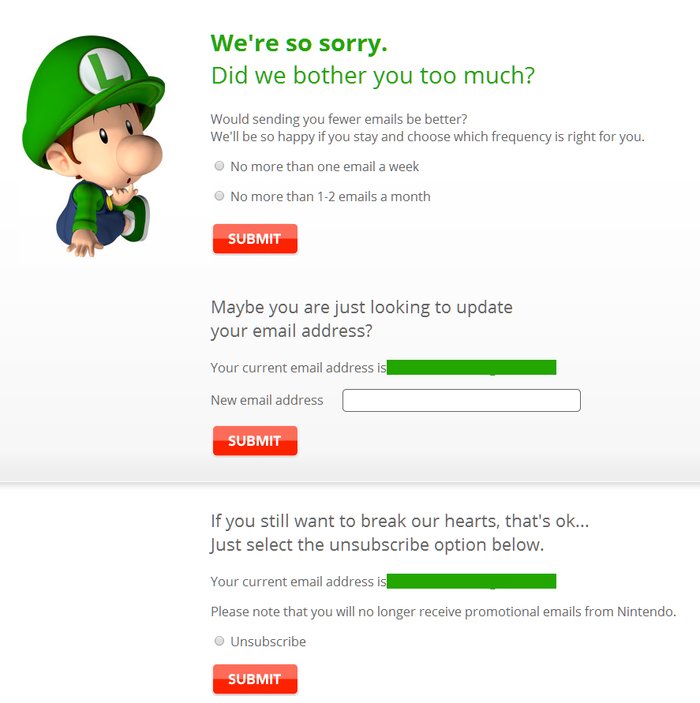The width and height of the screenshot is (700, 703).
Task: Select the one email a week radio button
Action: click(219, 166)
